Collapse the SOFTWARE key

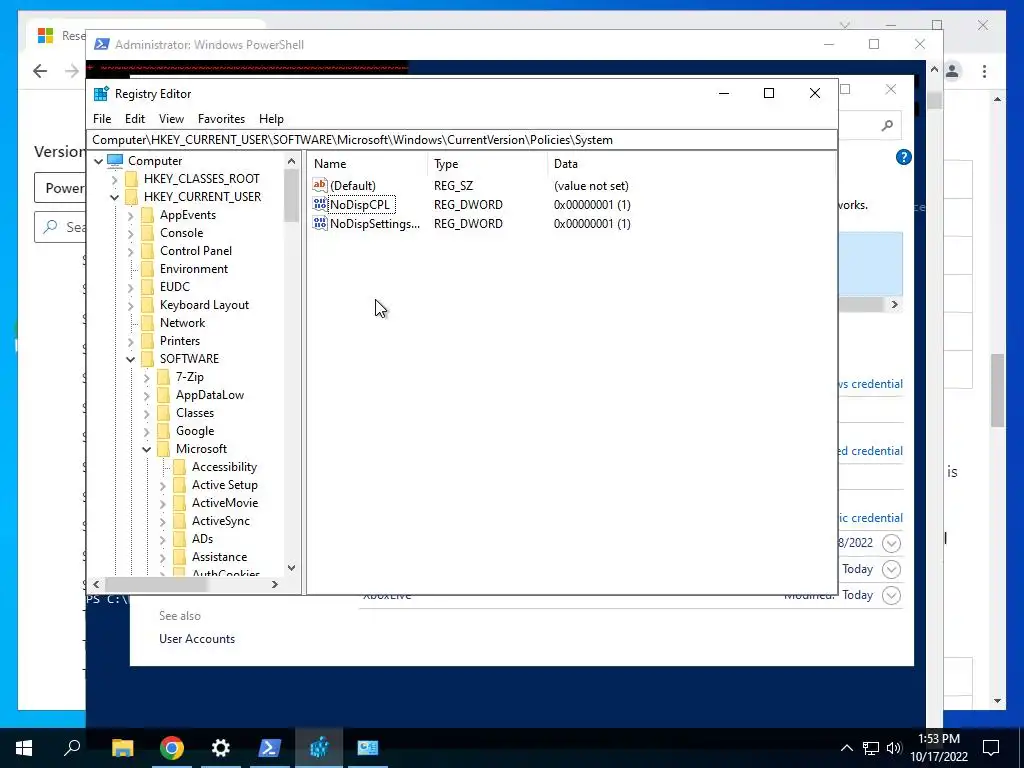[x=130, y=359]
